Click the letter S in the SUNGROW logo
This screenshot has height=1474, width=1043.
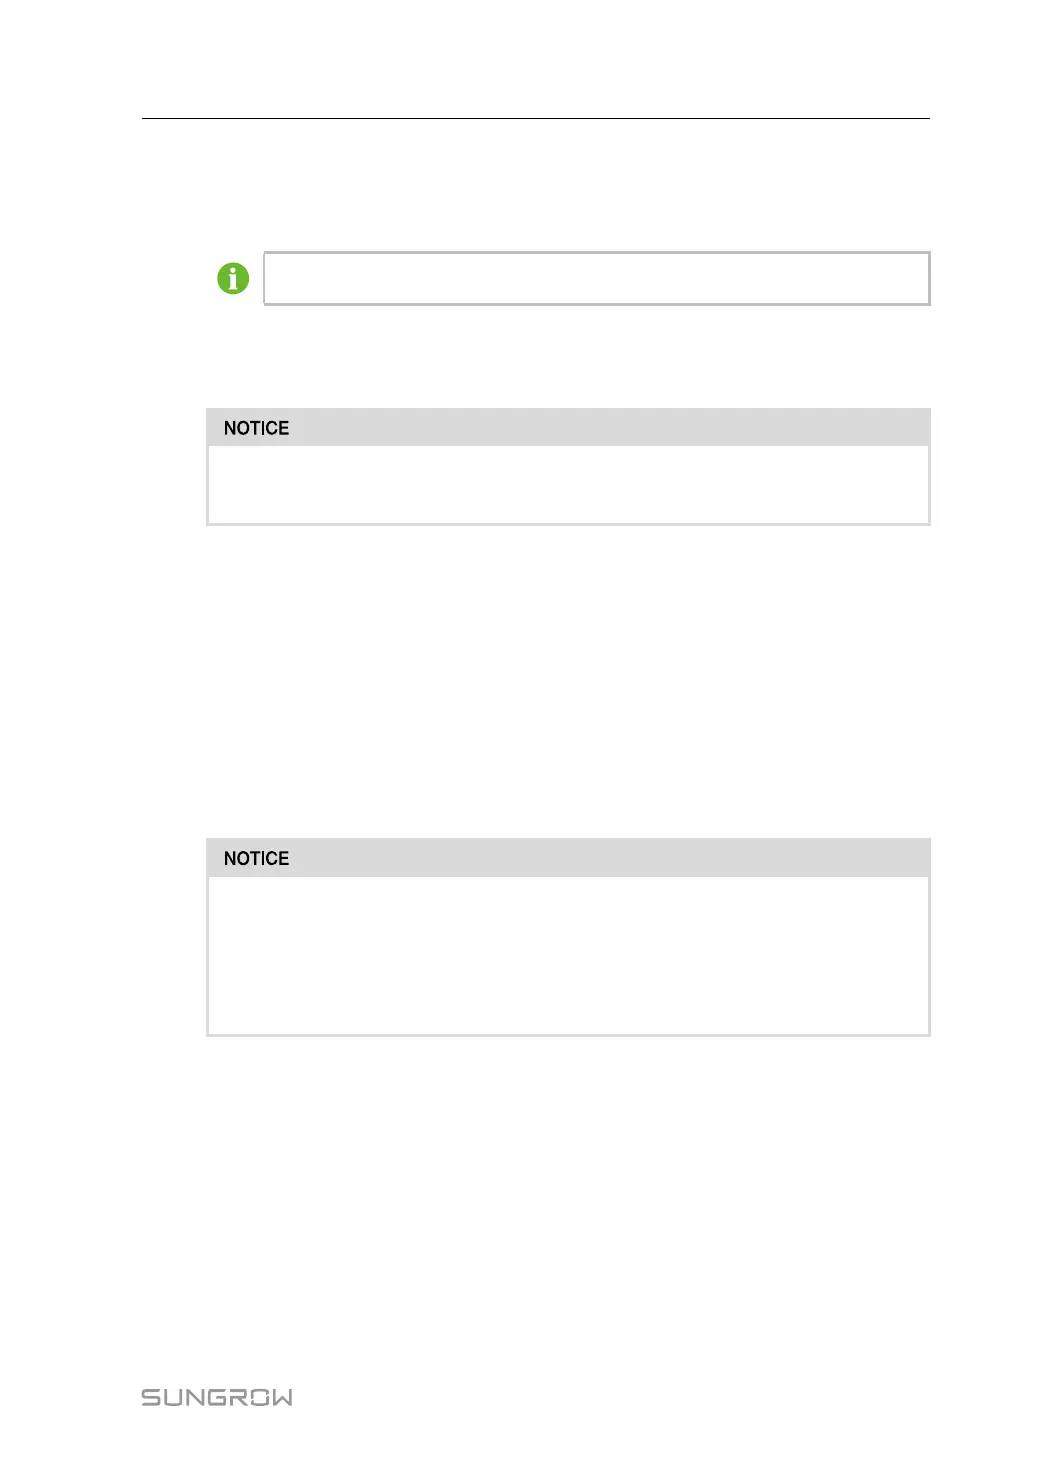pos(151,1397)
